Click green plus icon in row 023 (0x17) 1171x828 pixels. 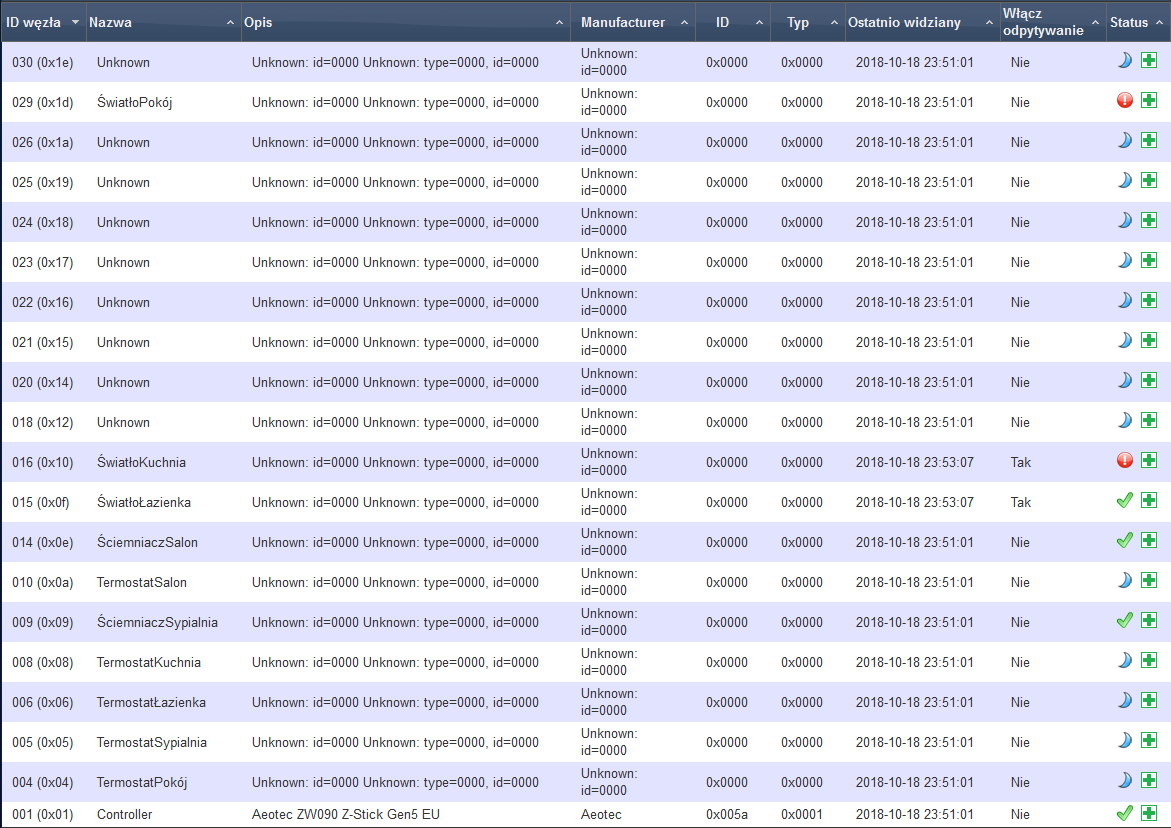tap(1149, 260)
